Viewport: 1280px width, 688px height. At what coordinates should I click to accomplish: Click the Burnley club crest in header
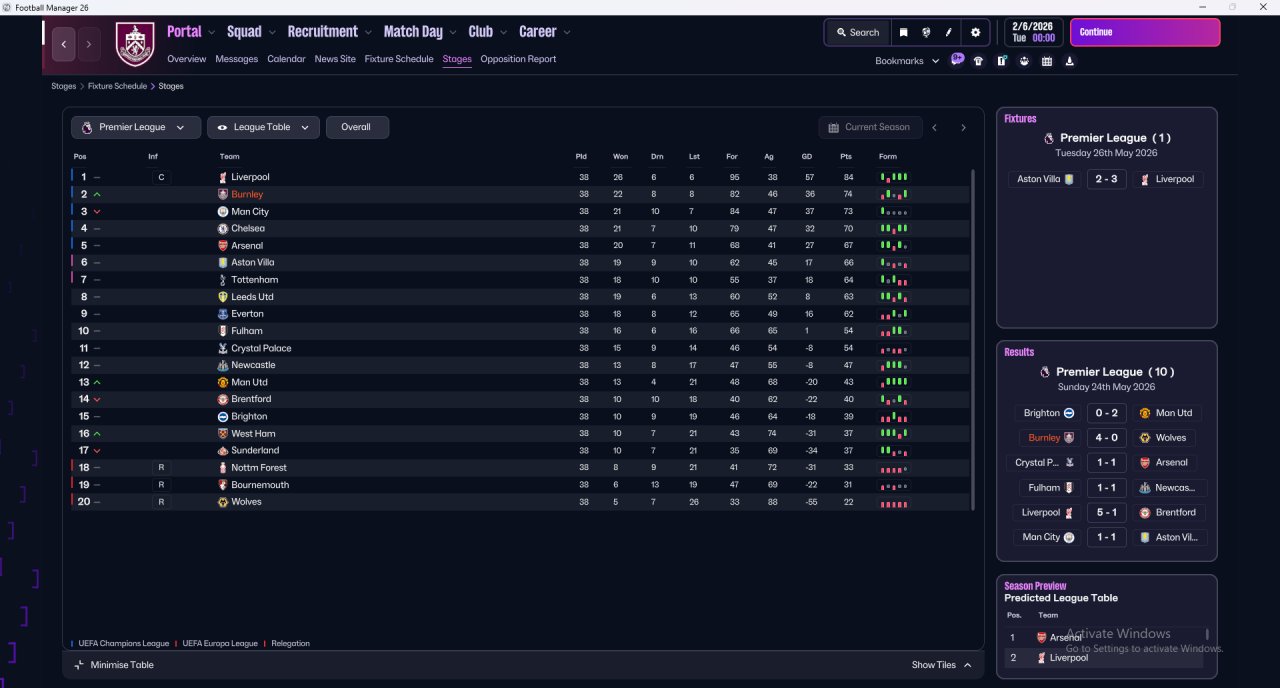point(135,45)
